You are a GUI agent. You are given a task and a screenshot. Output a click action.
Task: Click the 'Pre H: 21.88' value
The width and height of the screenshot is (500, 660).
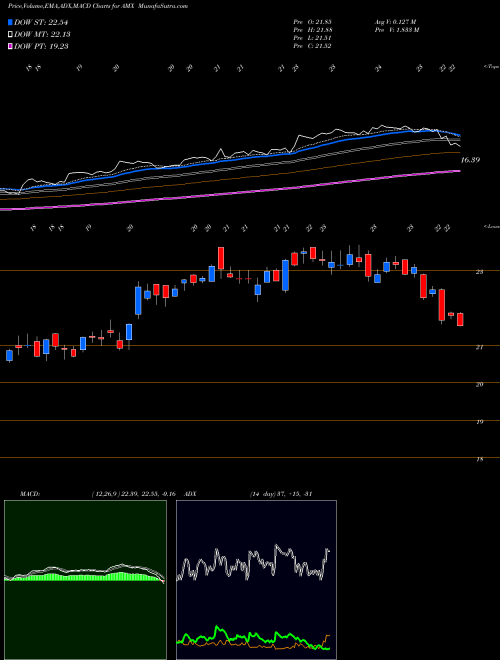click(313, 30)
